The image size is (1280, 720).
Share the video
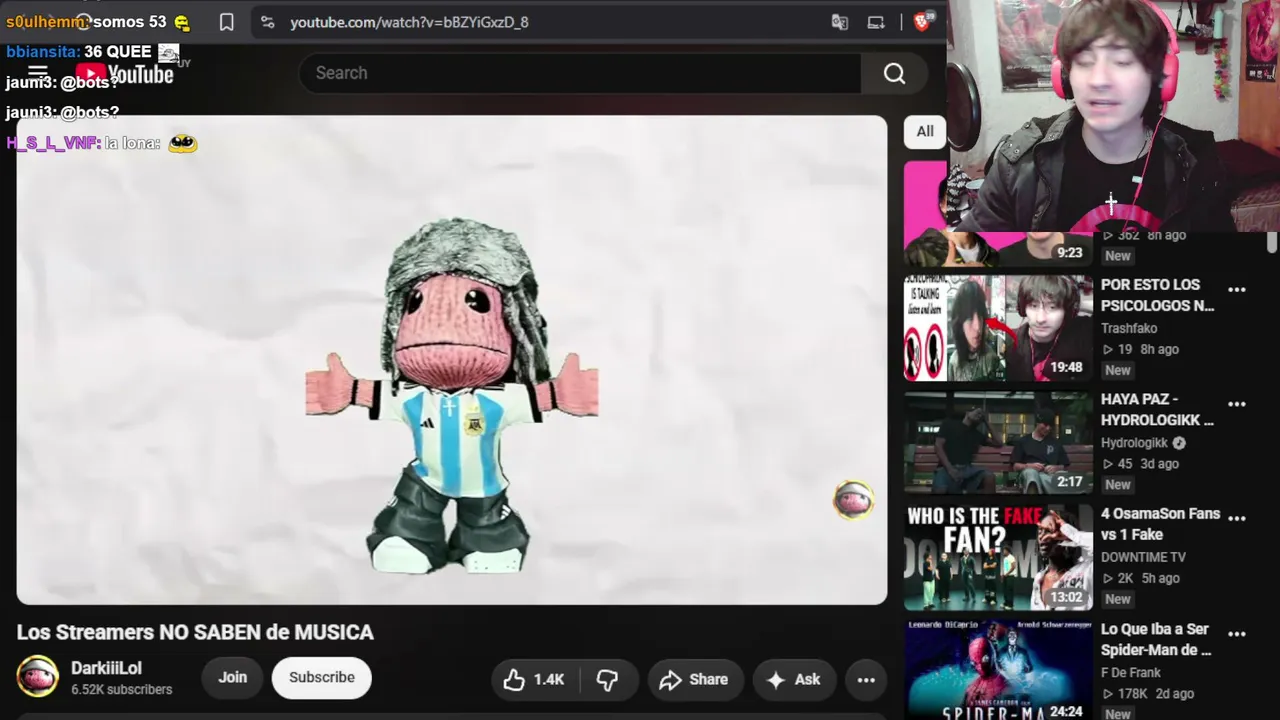694,680
